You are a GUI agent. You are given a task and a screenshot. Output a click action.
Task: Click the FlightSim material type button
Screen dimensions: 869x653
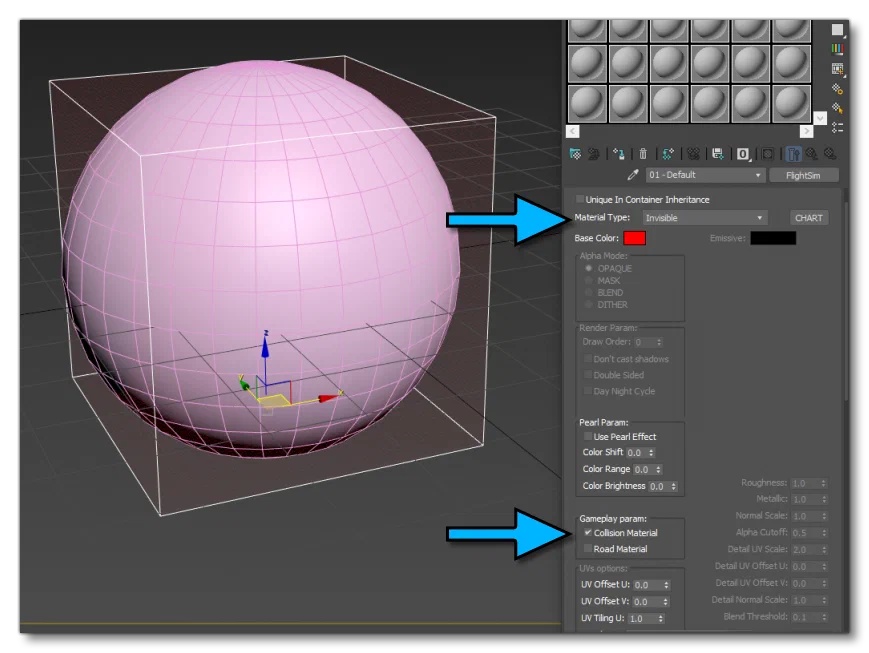803,175
